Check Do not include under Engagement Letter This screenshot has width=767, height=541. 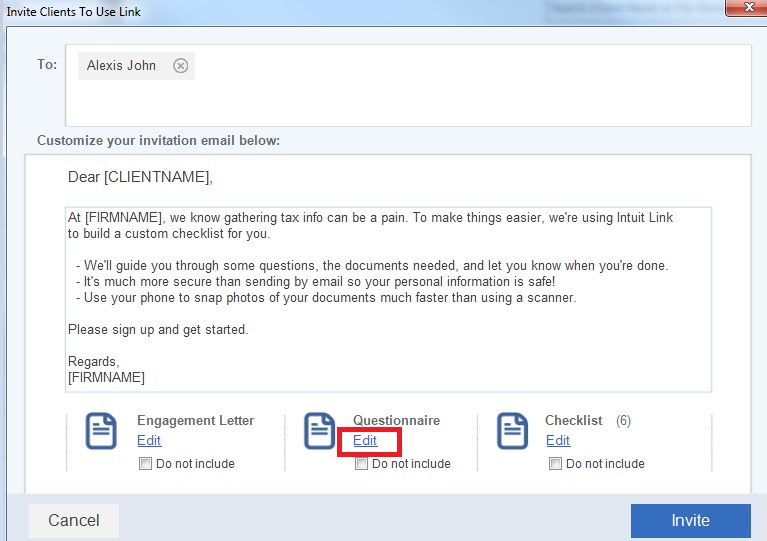point(145,463)
